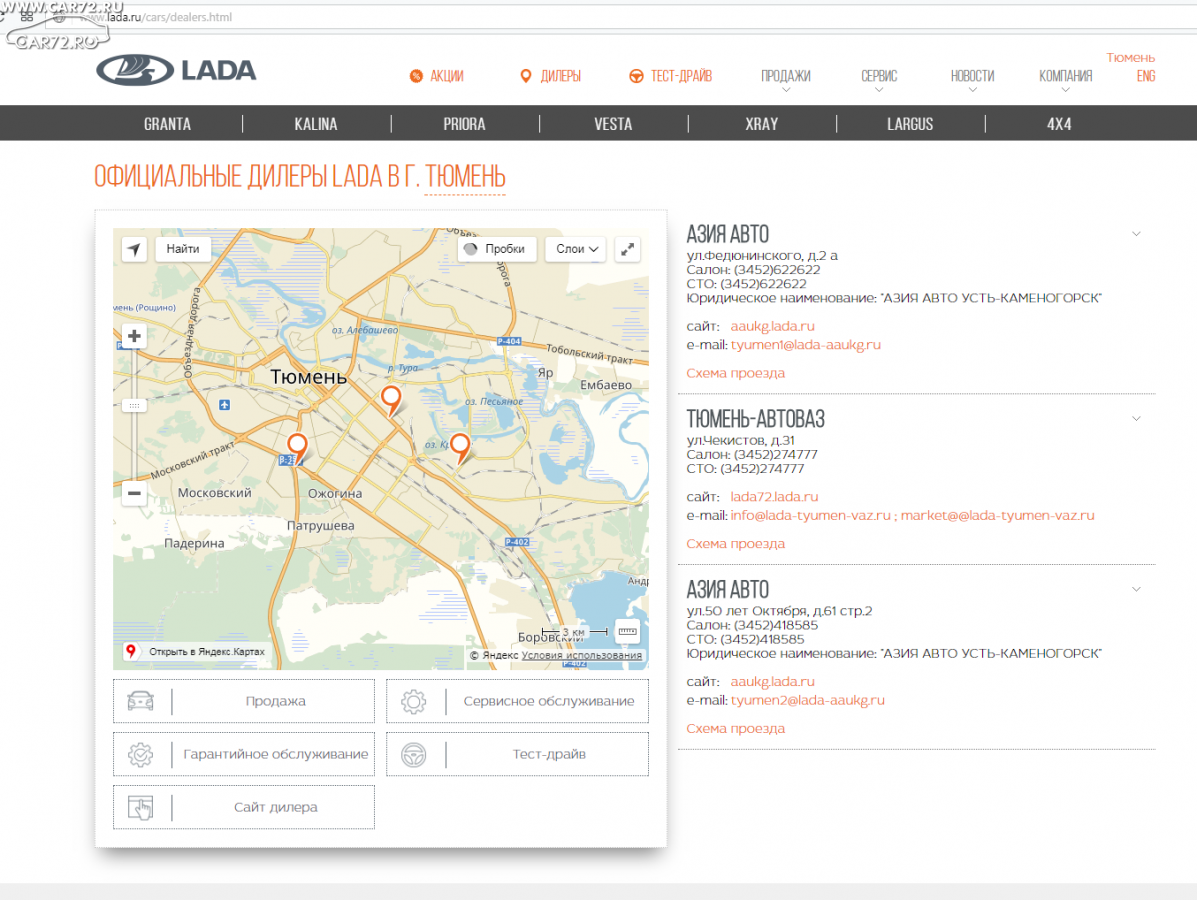The height and width of the screenshot is (900, 1197).
Task: Open the VESTA model page
Action: [613, 124]
